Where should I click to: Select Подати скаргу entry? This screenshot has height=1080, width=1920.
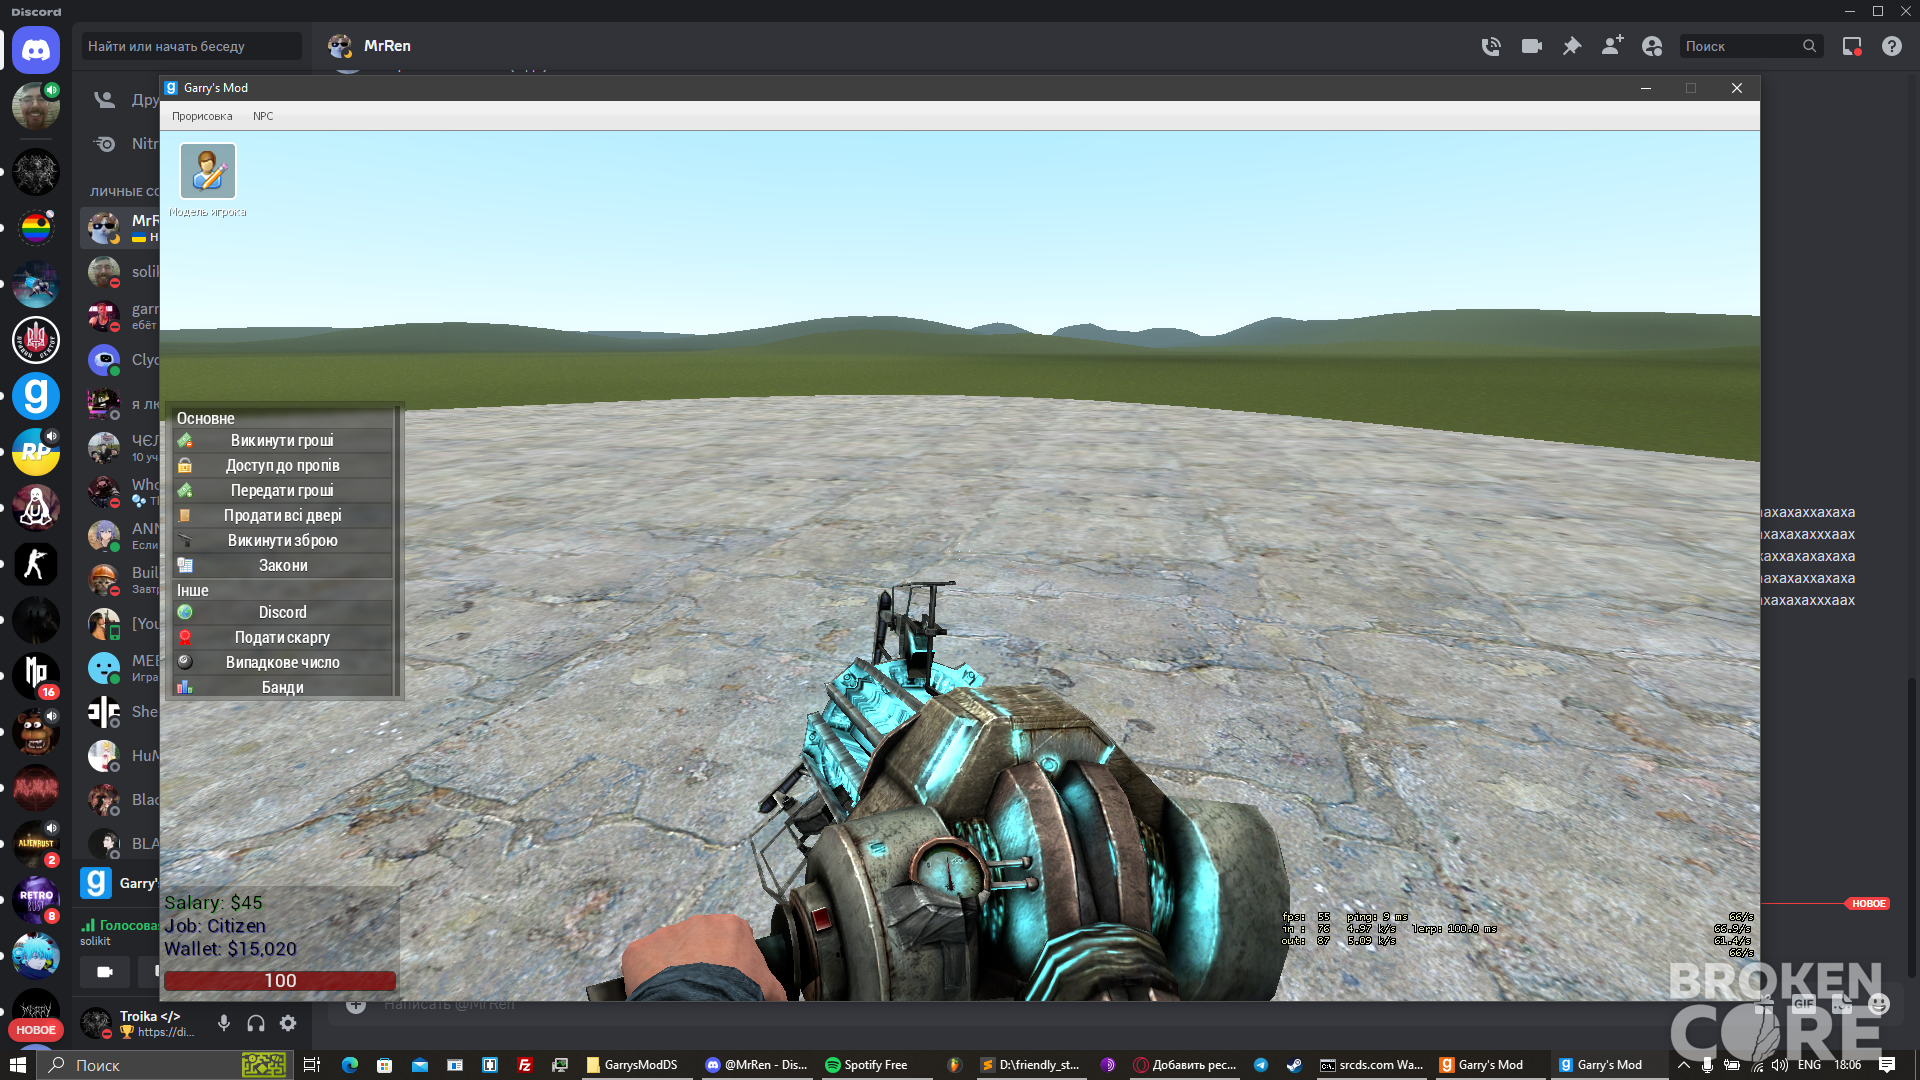(x=283, y=638)
